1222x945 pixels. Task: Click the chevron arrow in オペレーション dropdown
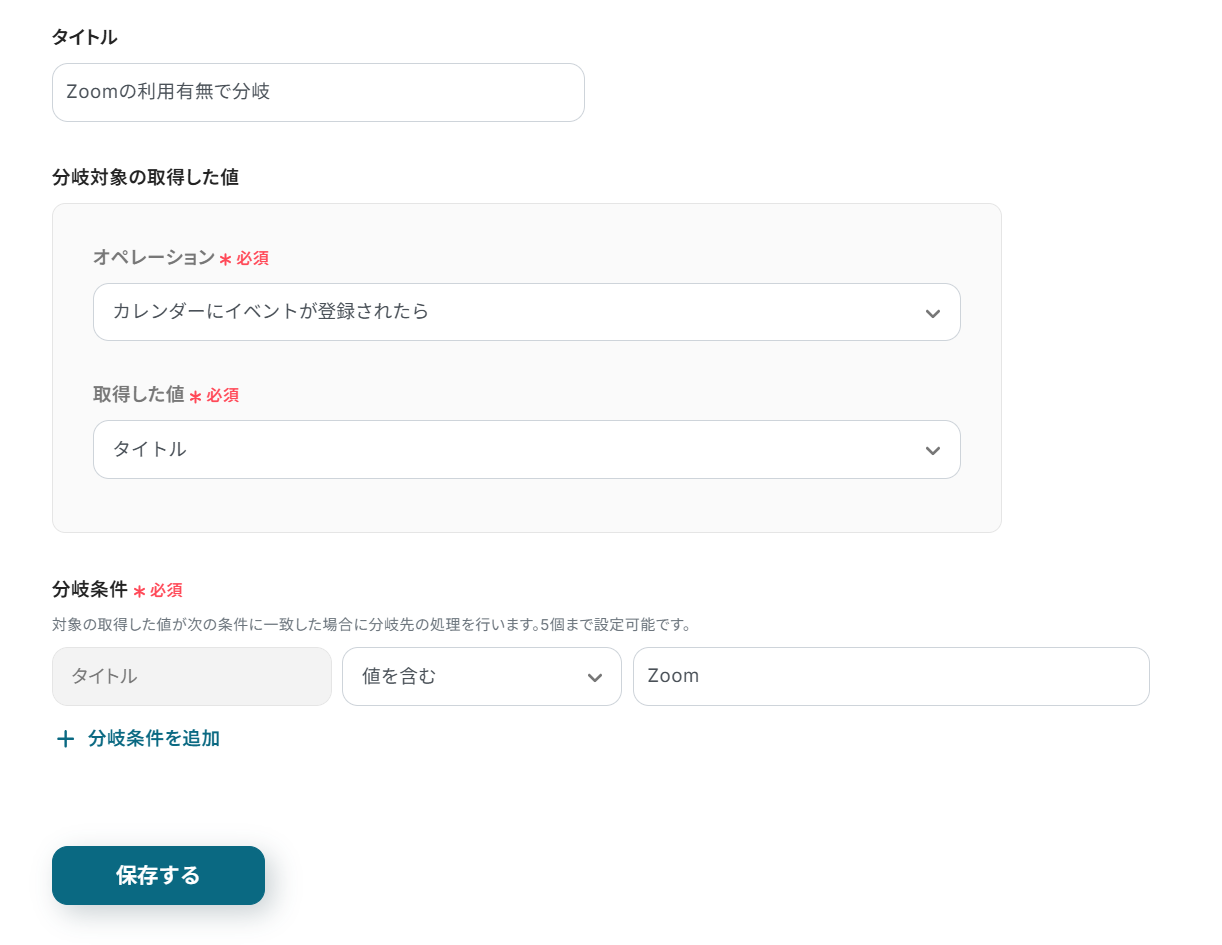click(x=932, y=313)
